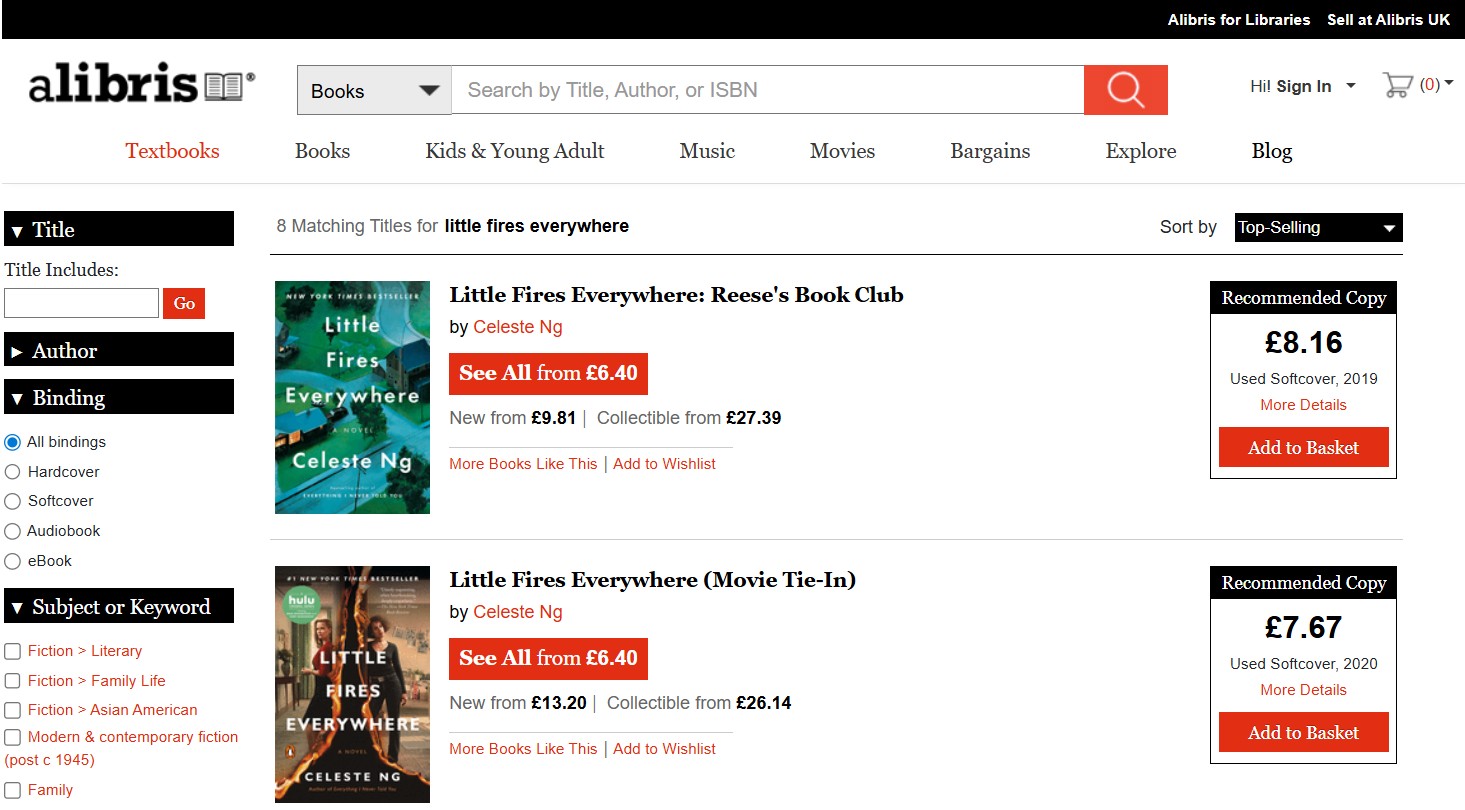The height and width of the screenshot is (810, 1465).
Task: Click the red search magnifying glass icon
Action: coord(1125,89)
